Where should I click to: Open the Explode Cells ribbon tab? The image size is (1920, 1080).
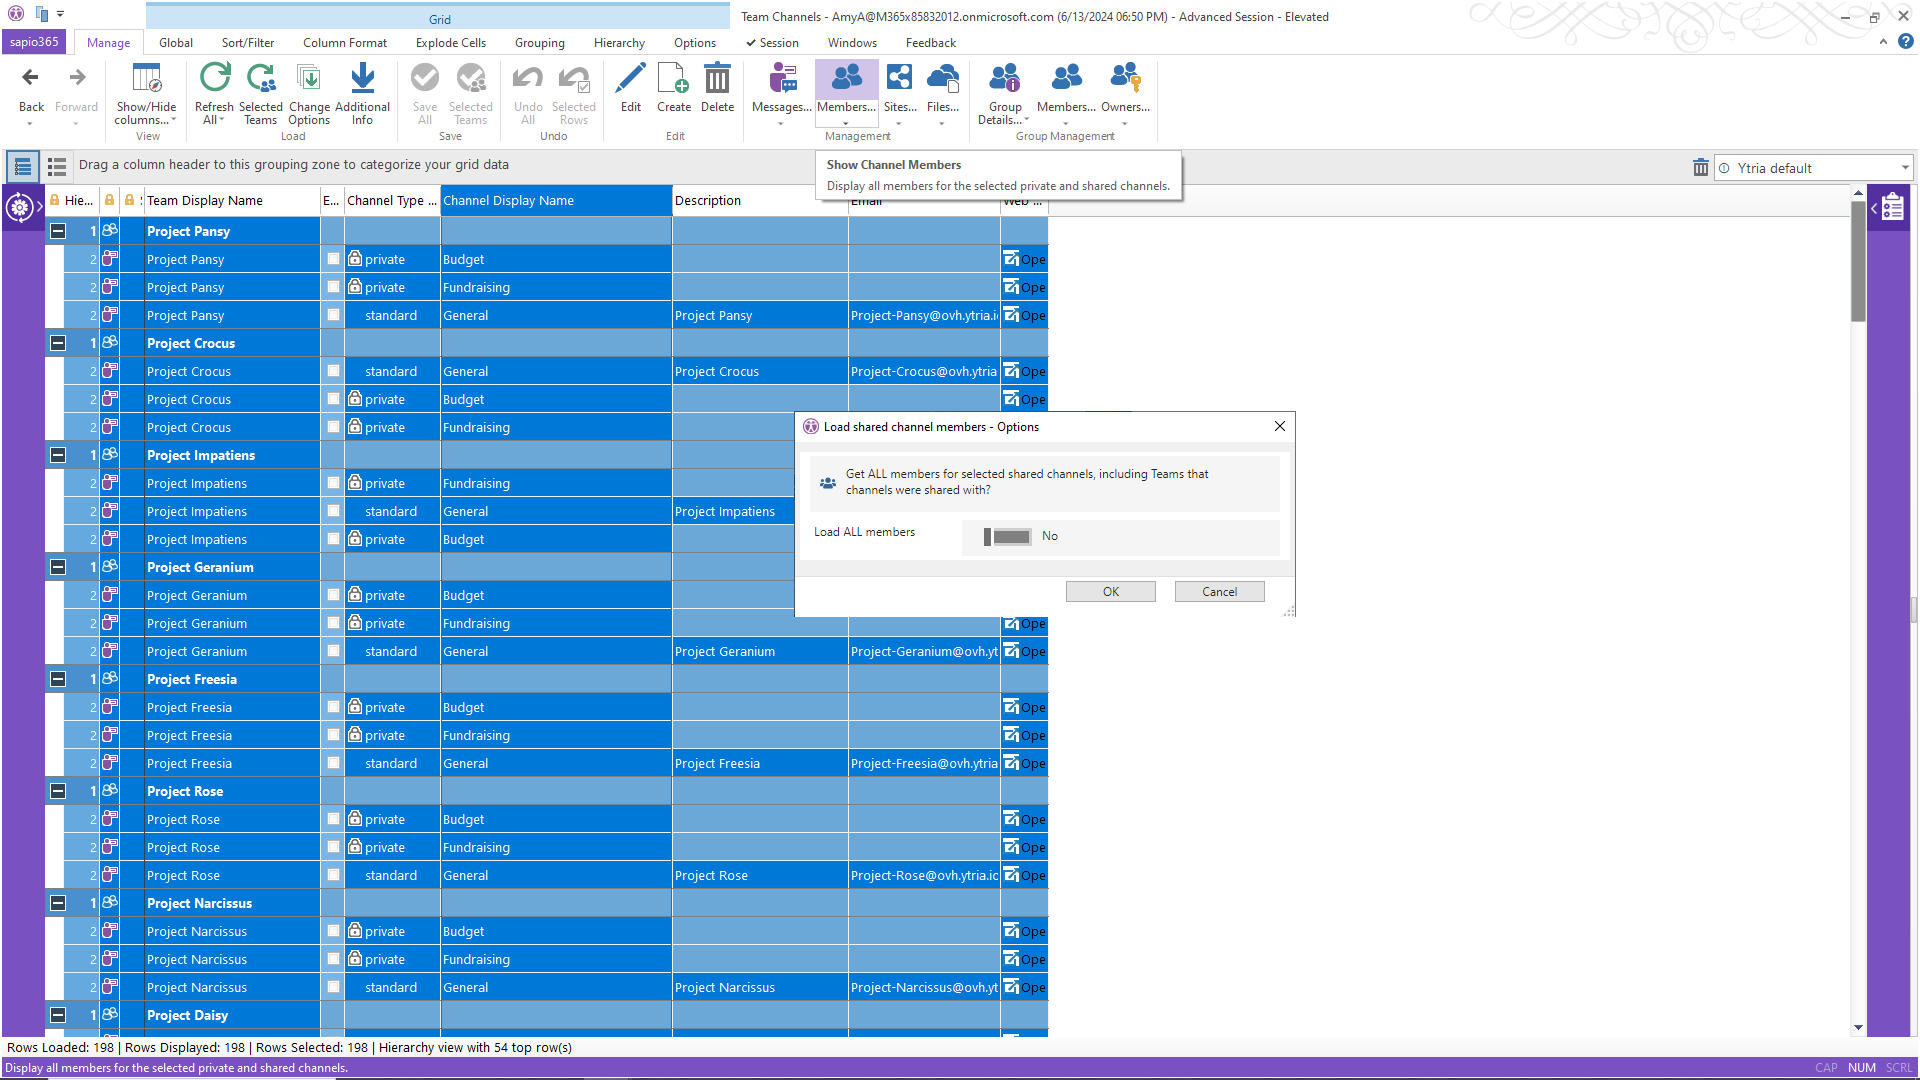click(x=451, y=43)
